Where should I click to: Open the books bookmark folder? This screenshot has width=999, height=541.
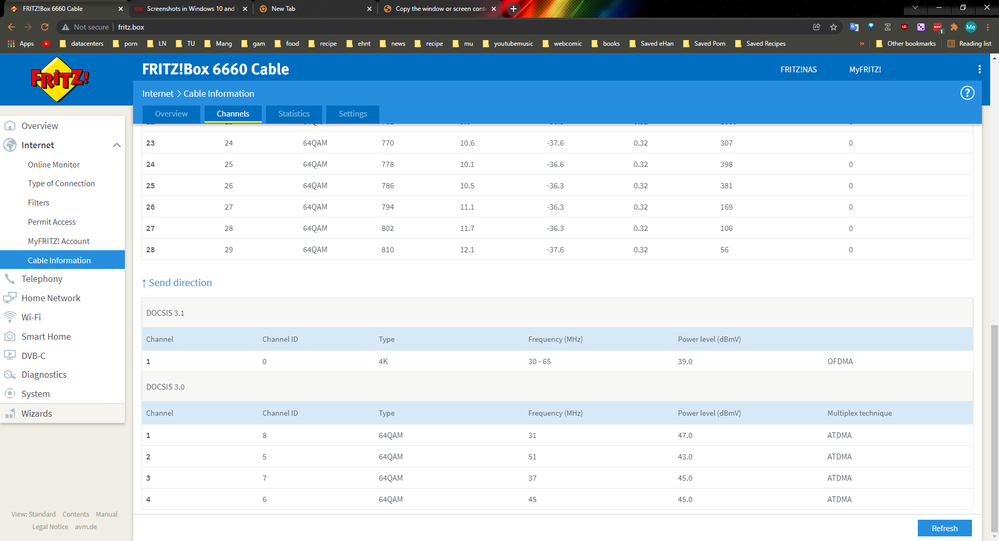[x=605, y=43]
